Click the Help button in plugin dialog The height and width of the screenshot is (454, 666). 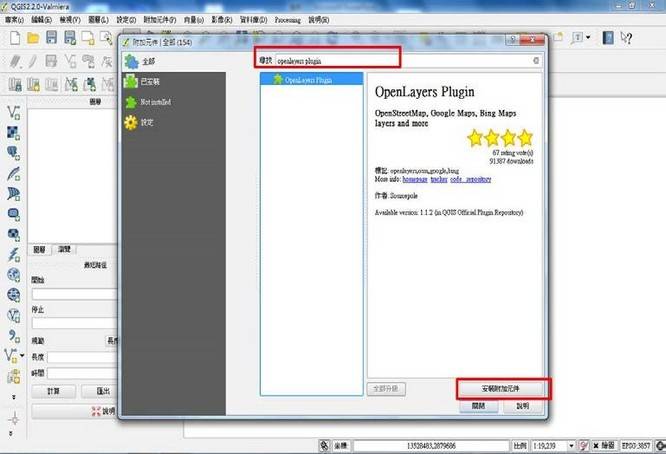(x=523, y=406)
